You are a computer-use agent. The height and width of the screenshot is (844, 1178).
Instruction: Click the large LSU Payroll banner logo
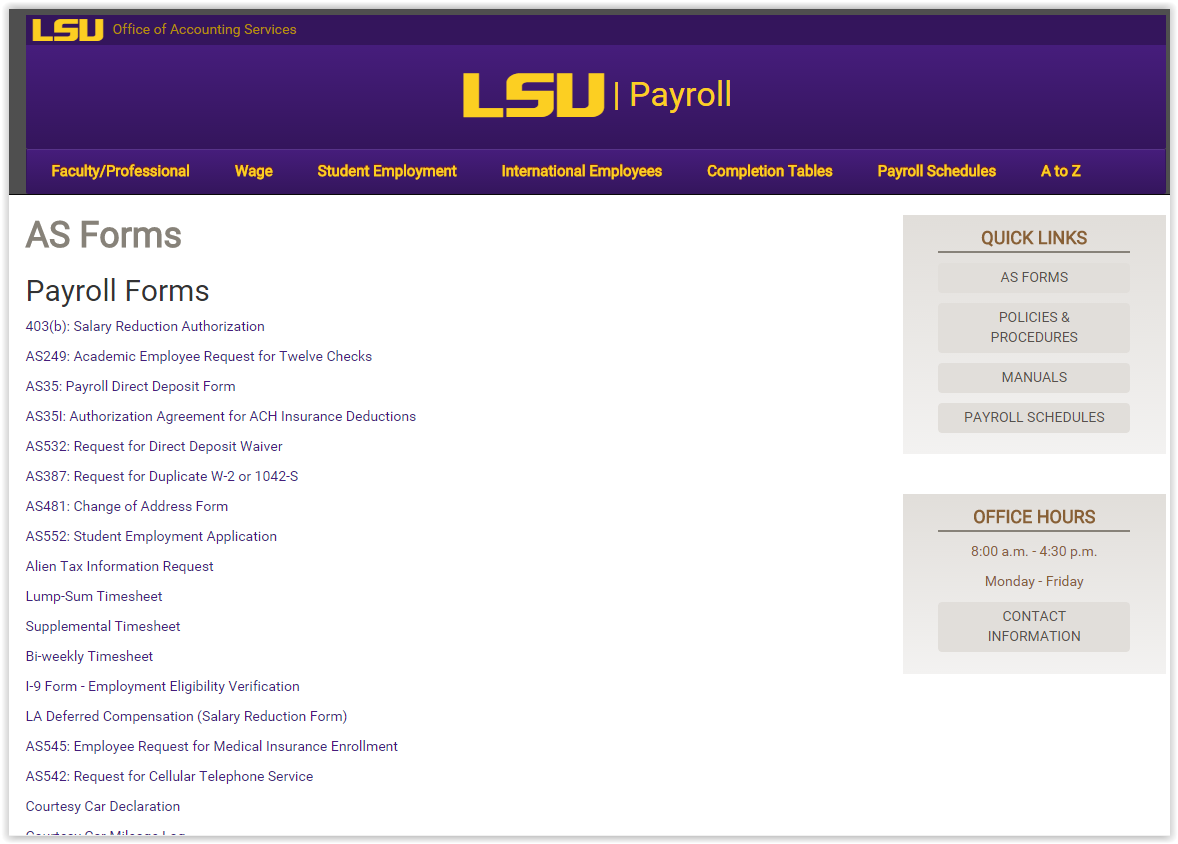(597, 95)
